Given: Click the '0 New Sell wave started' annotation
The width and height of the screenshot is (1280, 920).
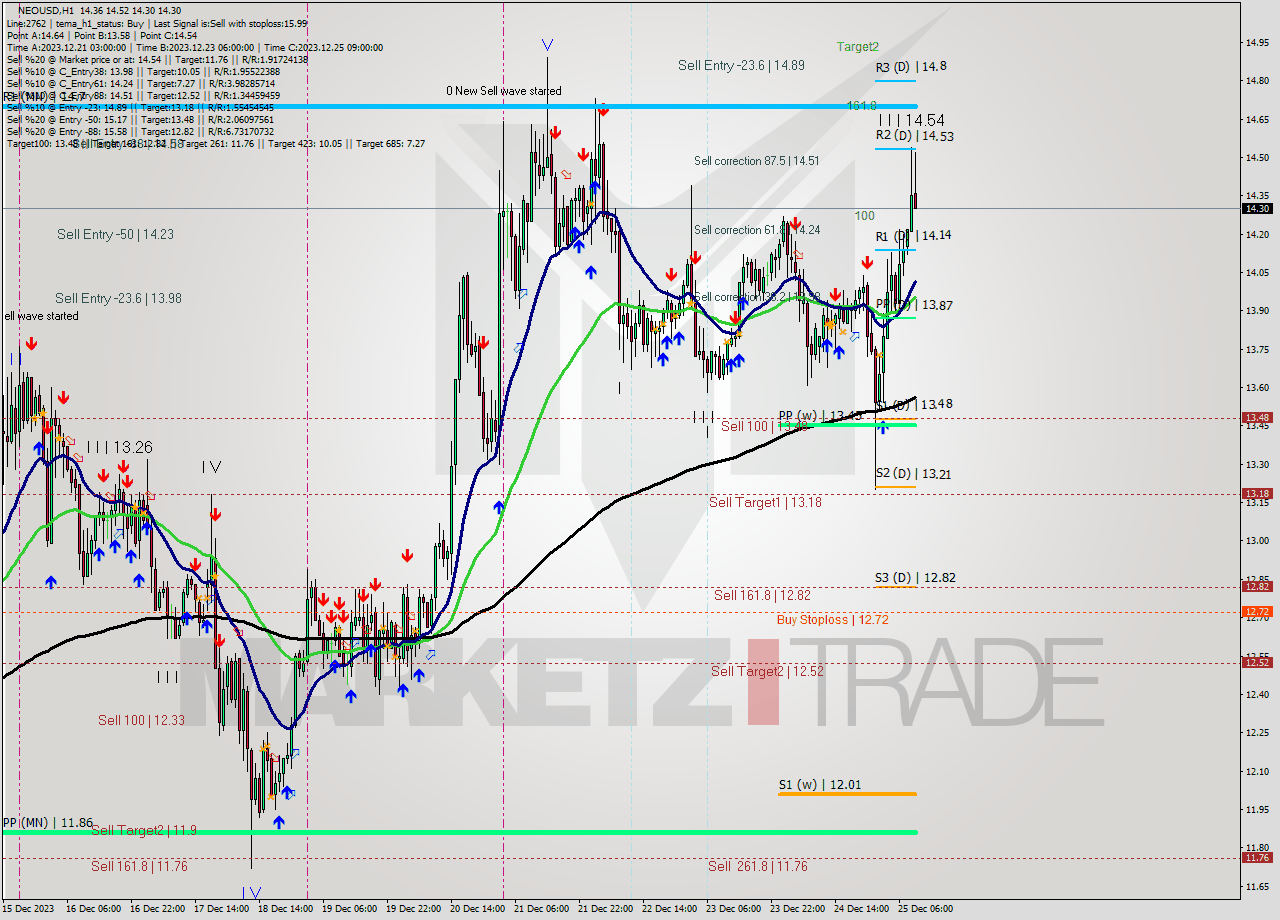Looking at the screenshot, I should pos(504,91).
